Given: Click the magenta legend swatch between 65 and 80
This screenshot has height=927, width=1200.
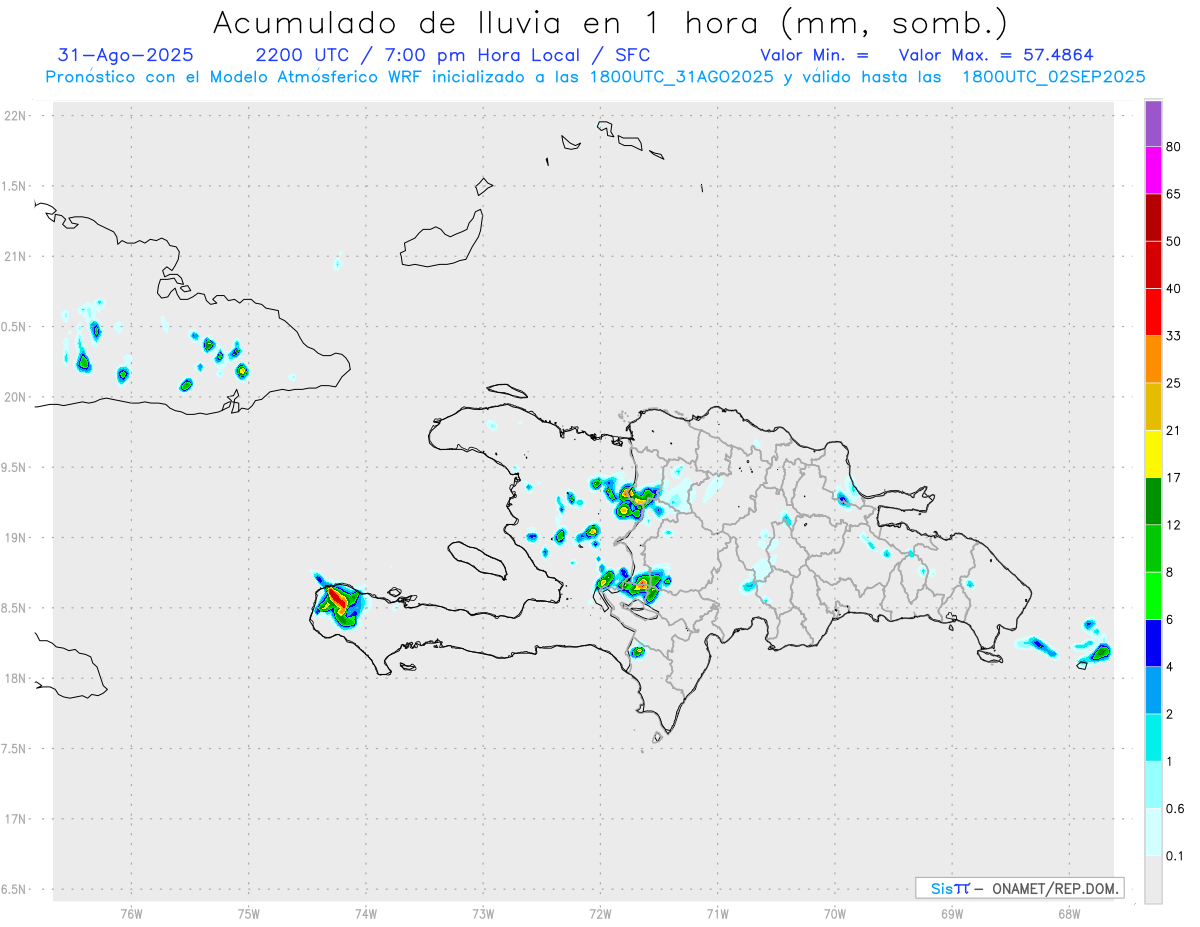Looking at the screenshot, I should (1153, 170).
